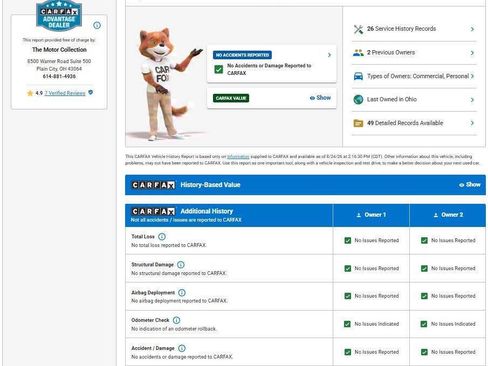Image resolution: width=488 pixels, height=366 pixels.
Task: Select the Owner 1 column header
Action: click(371, 215)
